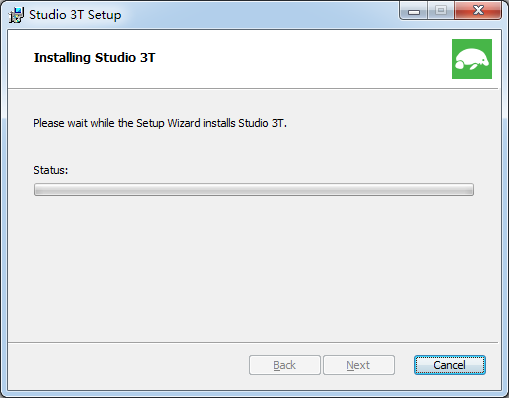Viewport: 509px width, 398px height.
Task: Click the Status: label
Action: coord(51,170)
